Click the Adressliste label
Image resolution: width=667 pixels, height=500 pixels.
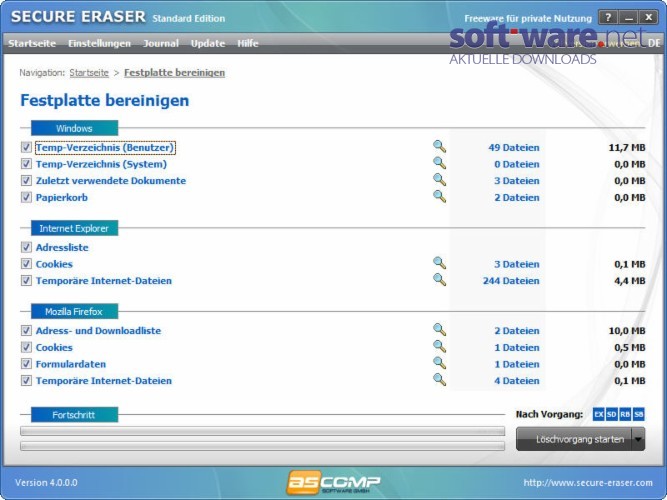point(62,248)
